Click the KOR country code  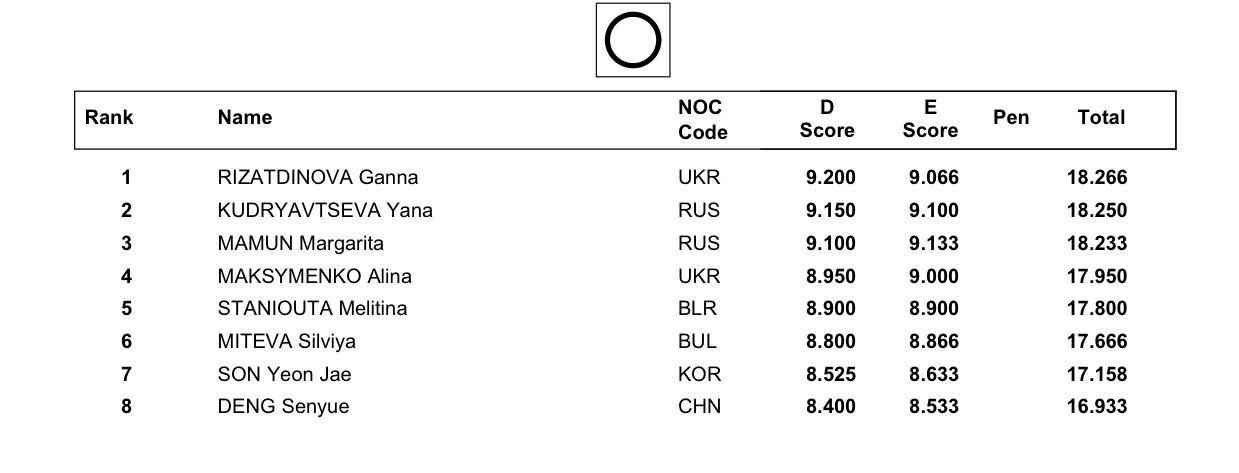click(x=699, y=375)
